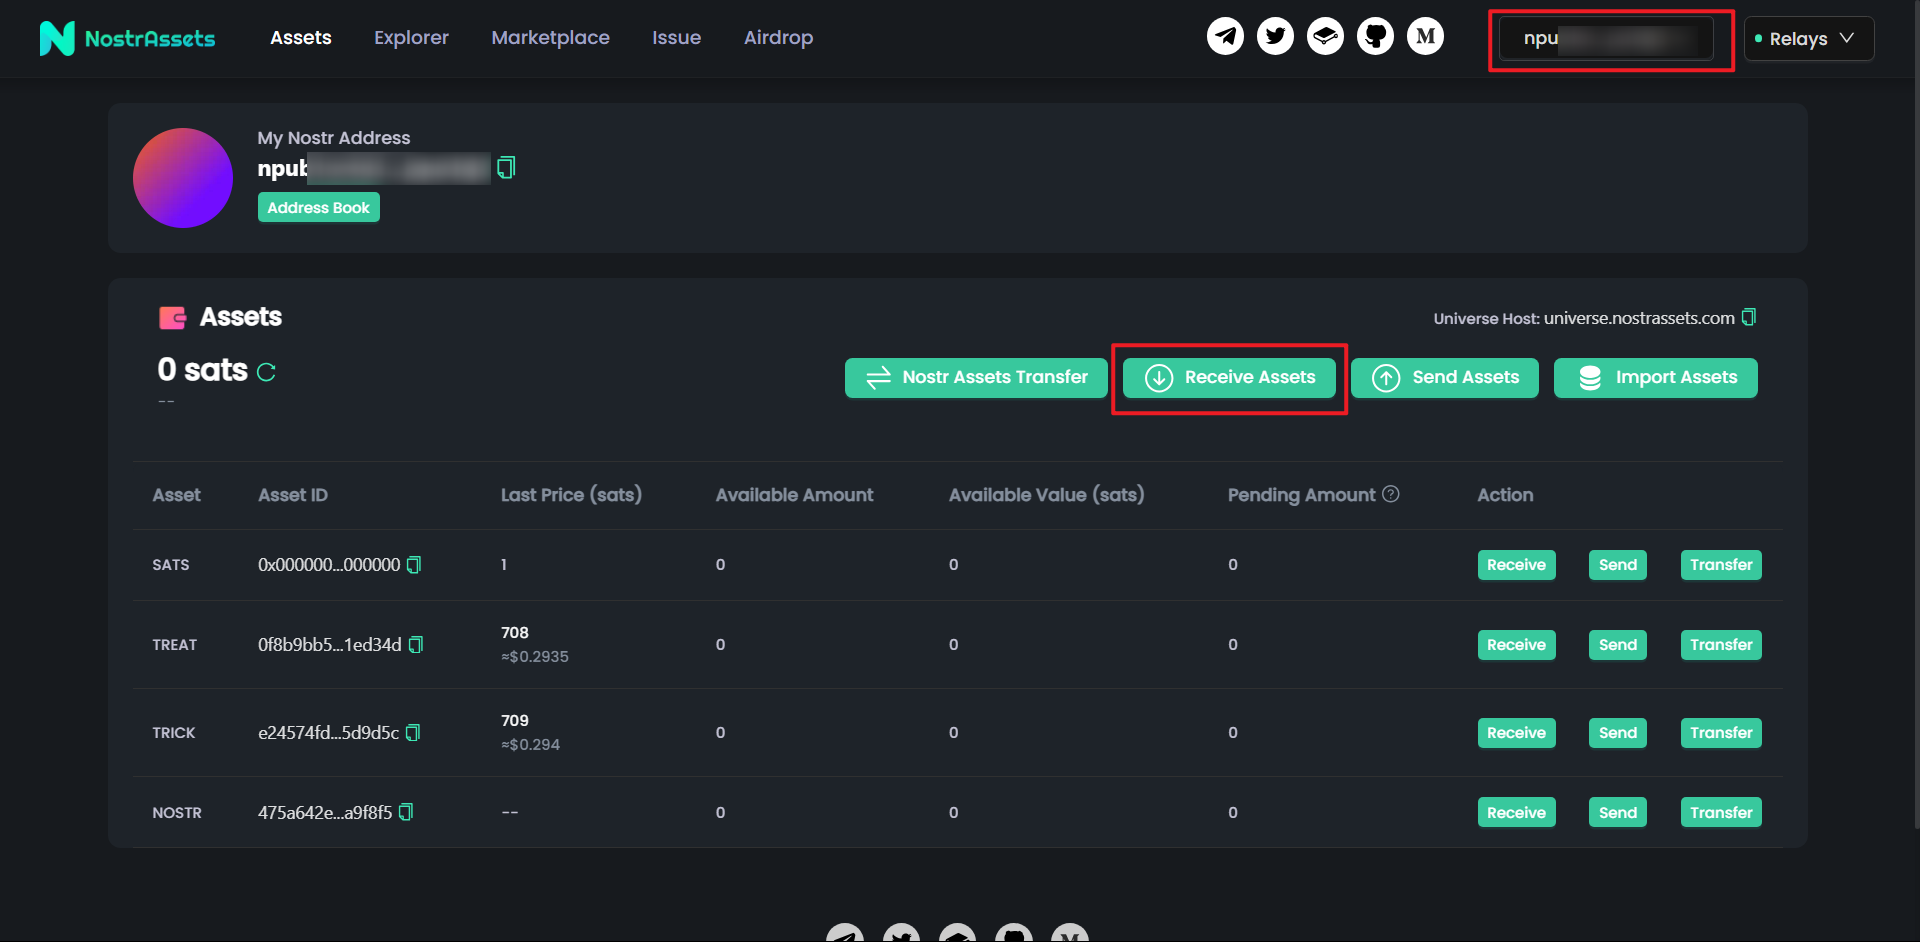Viewport: 1920px width, 942px height.
Task: Send SATS via row button
Action: click(x=1618, y=565)
